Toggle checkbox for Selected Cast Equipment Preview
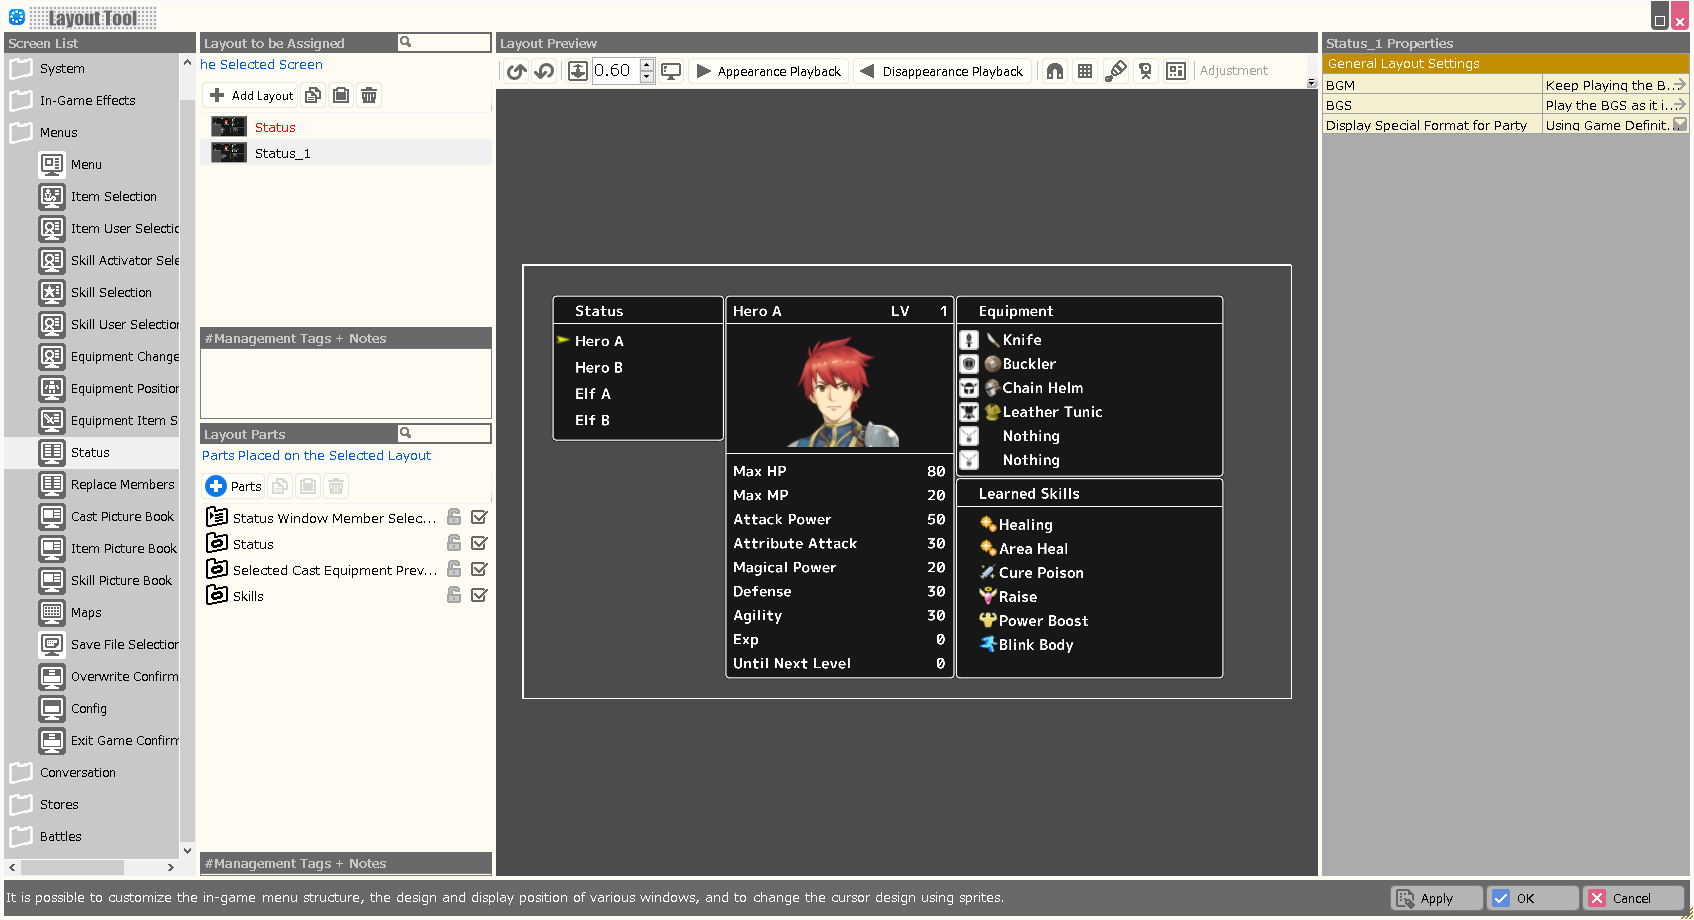 pyautogui.click(x=479, y=569)
